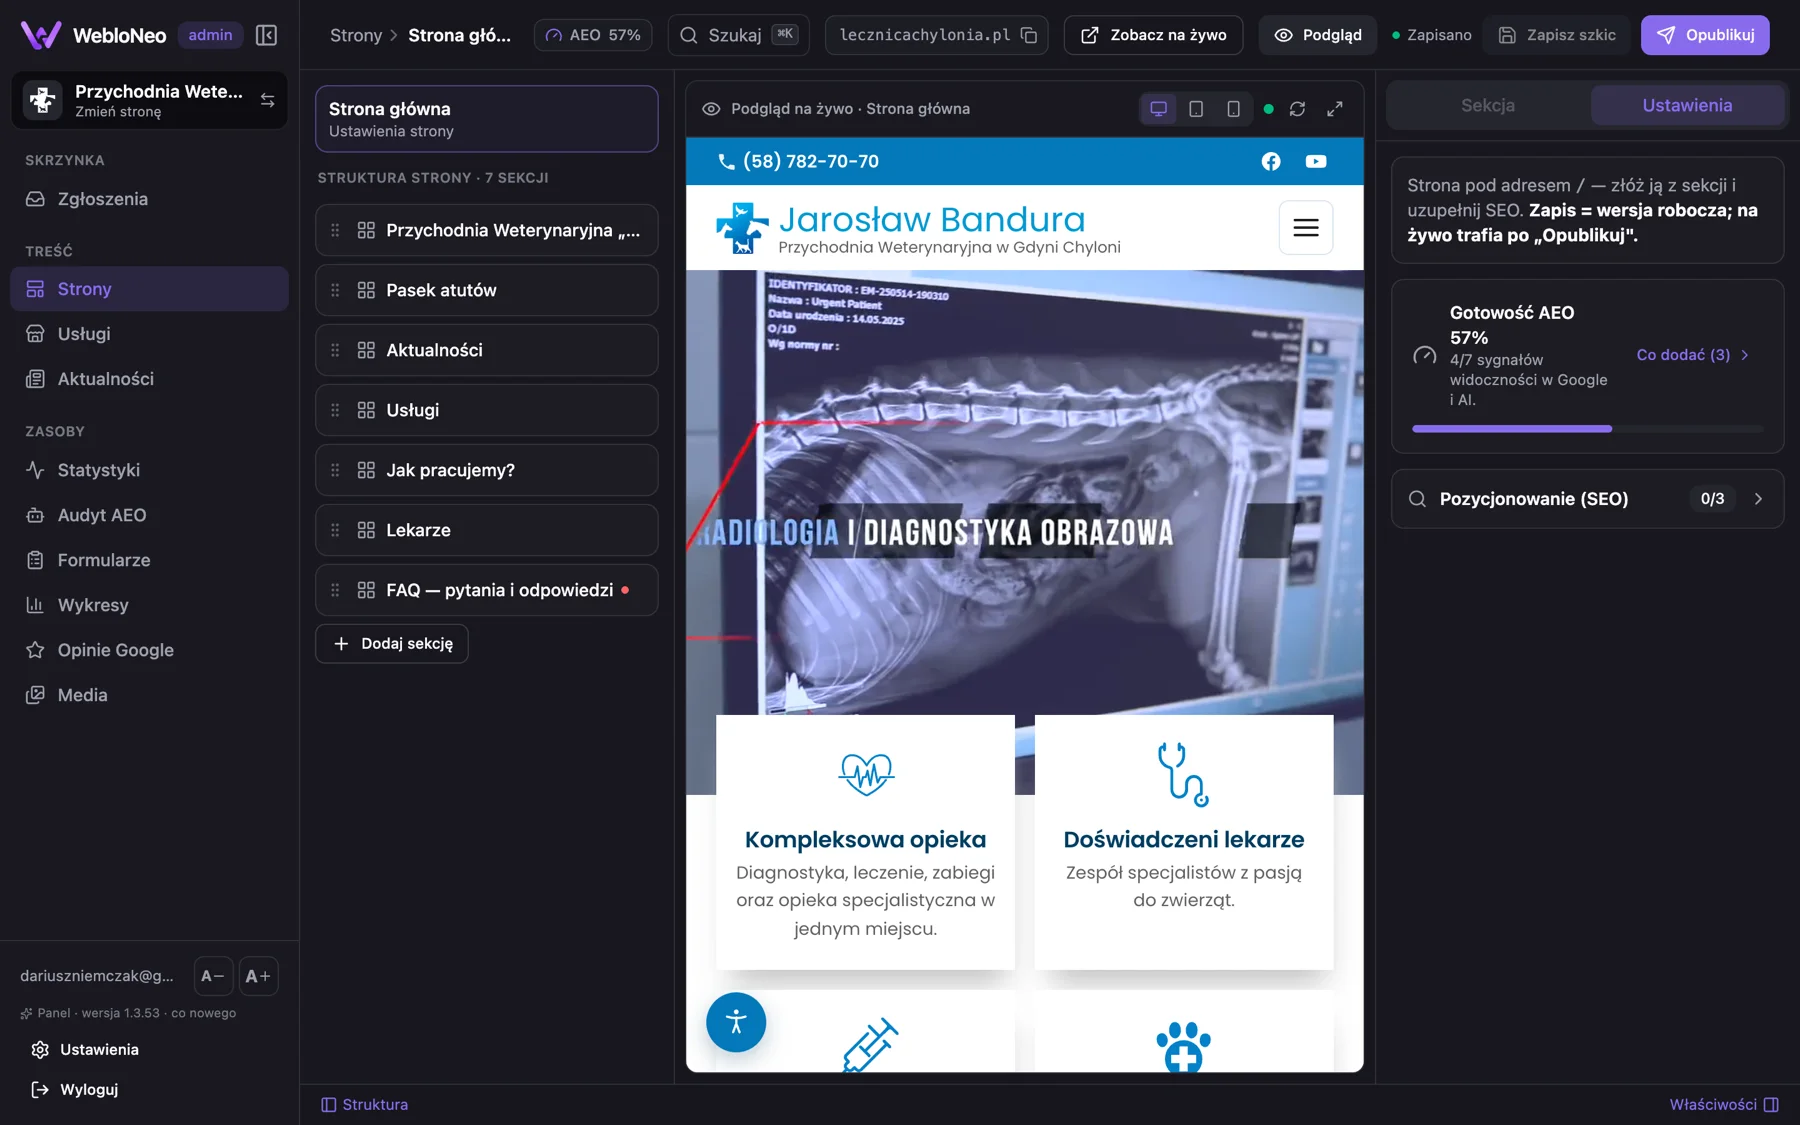
Task: Switch site via swap arrows icon
Action: pyautogui.click(x=267, y=100)
